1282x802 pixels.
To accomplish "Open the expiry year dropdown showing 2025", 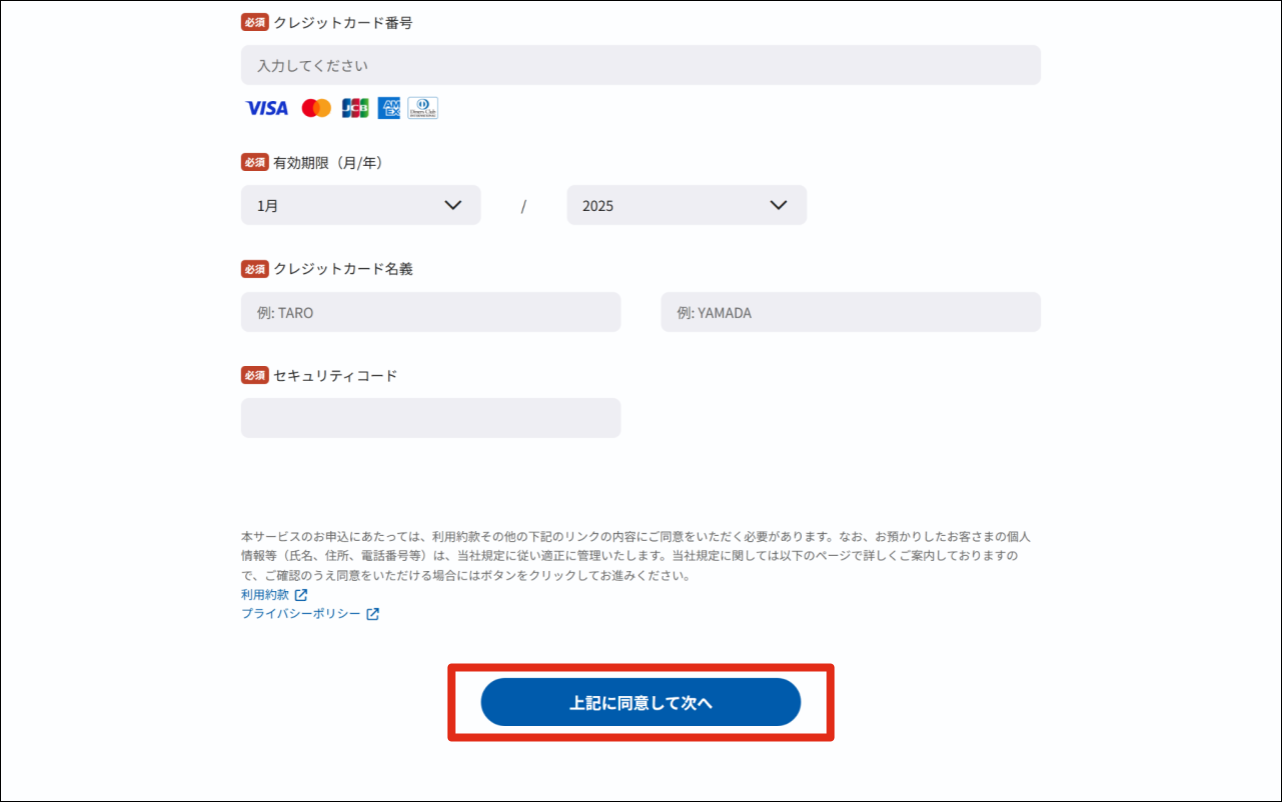I will [686, 205].
